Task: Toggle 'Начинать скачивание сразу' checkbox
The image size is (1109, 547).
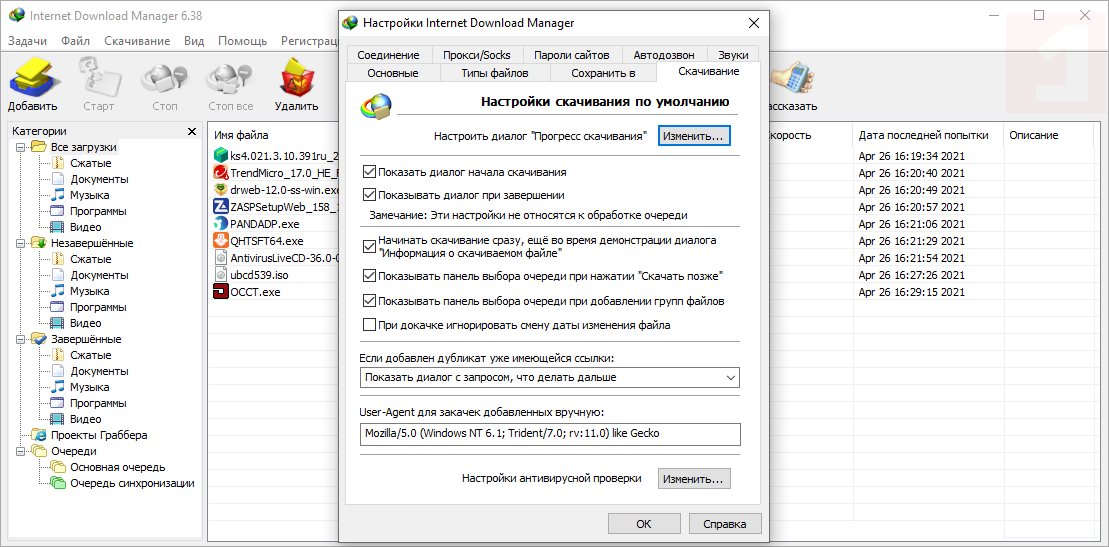Action: 368,246
